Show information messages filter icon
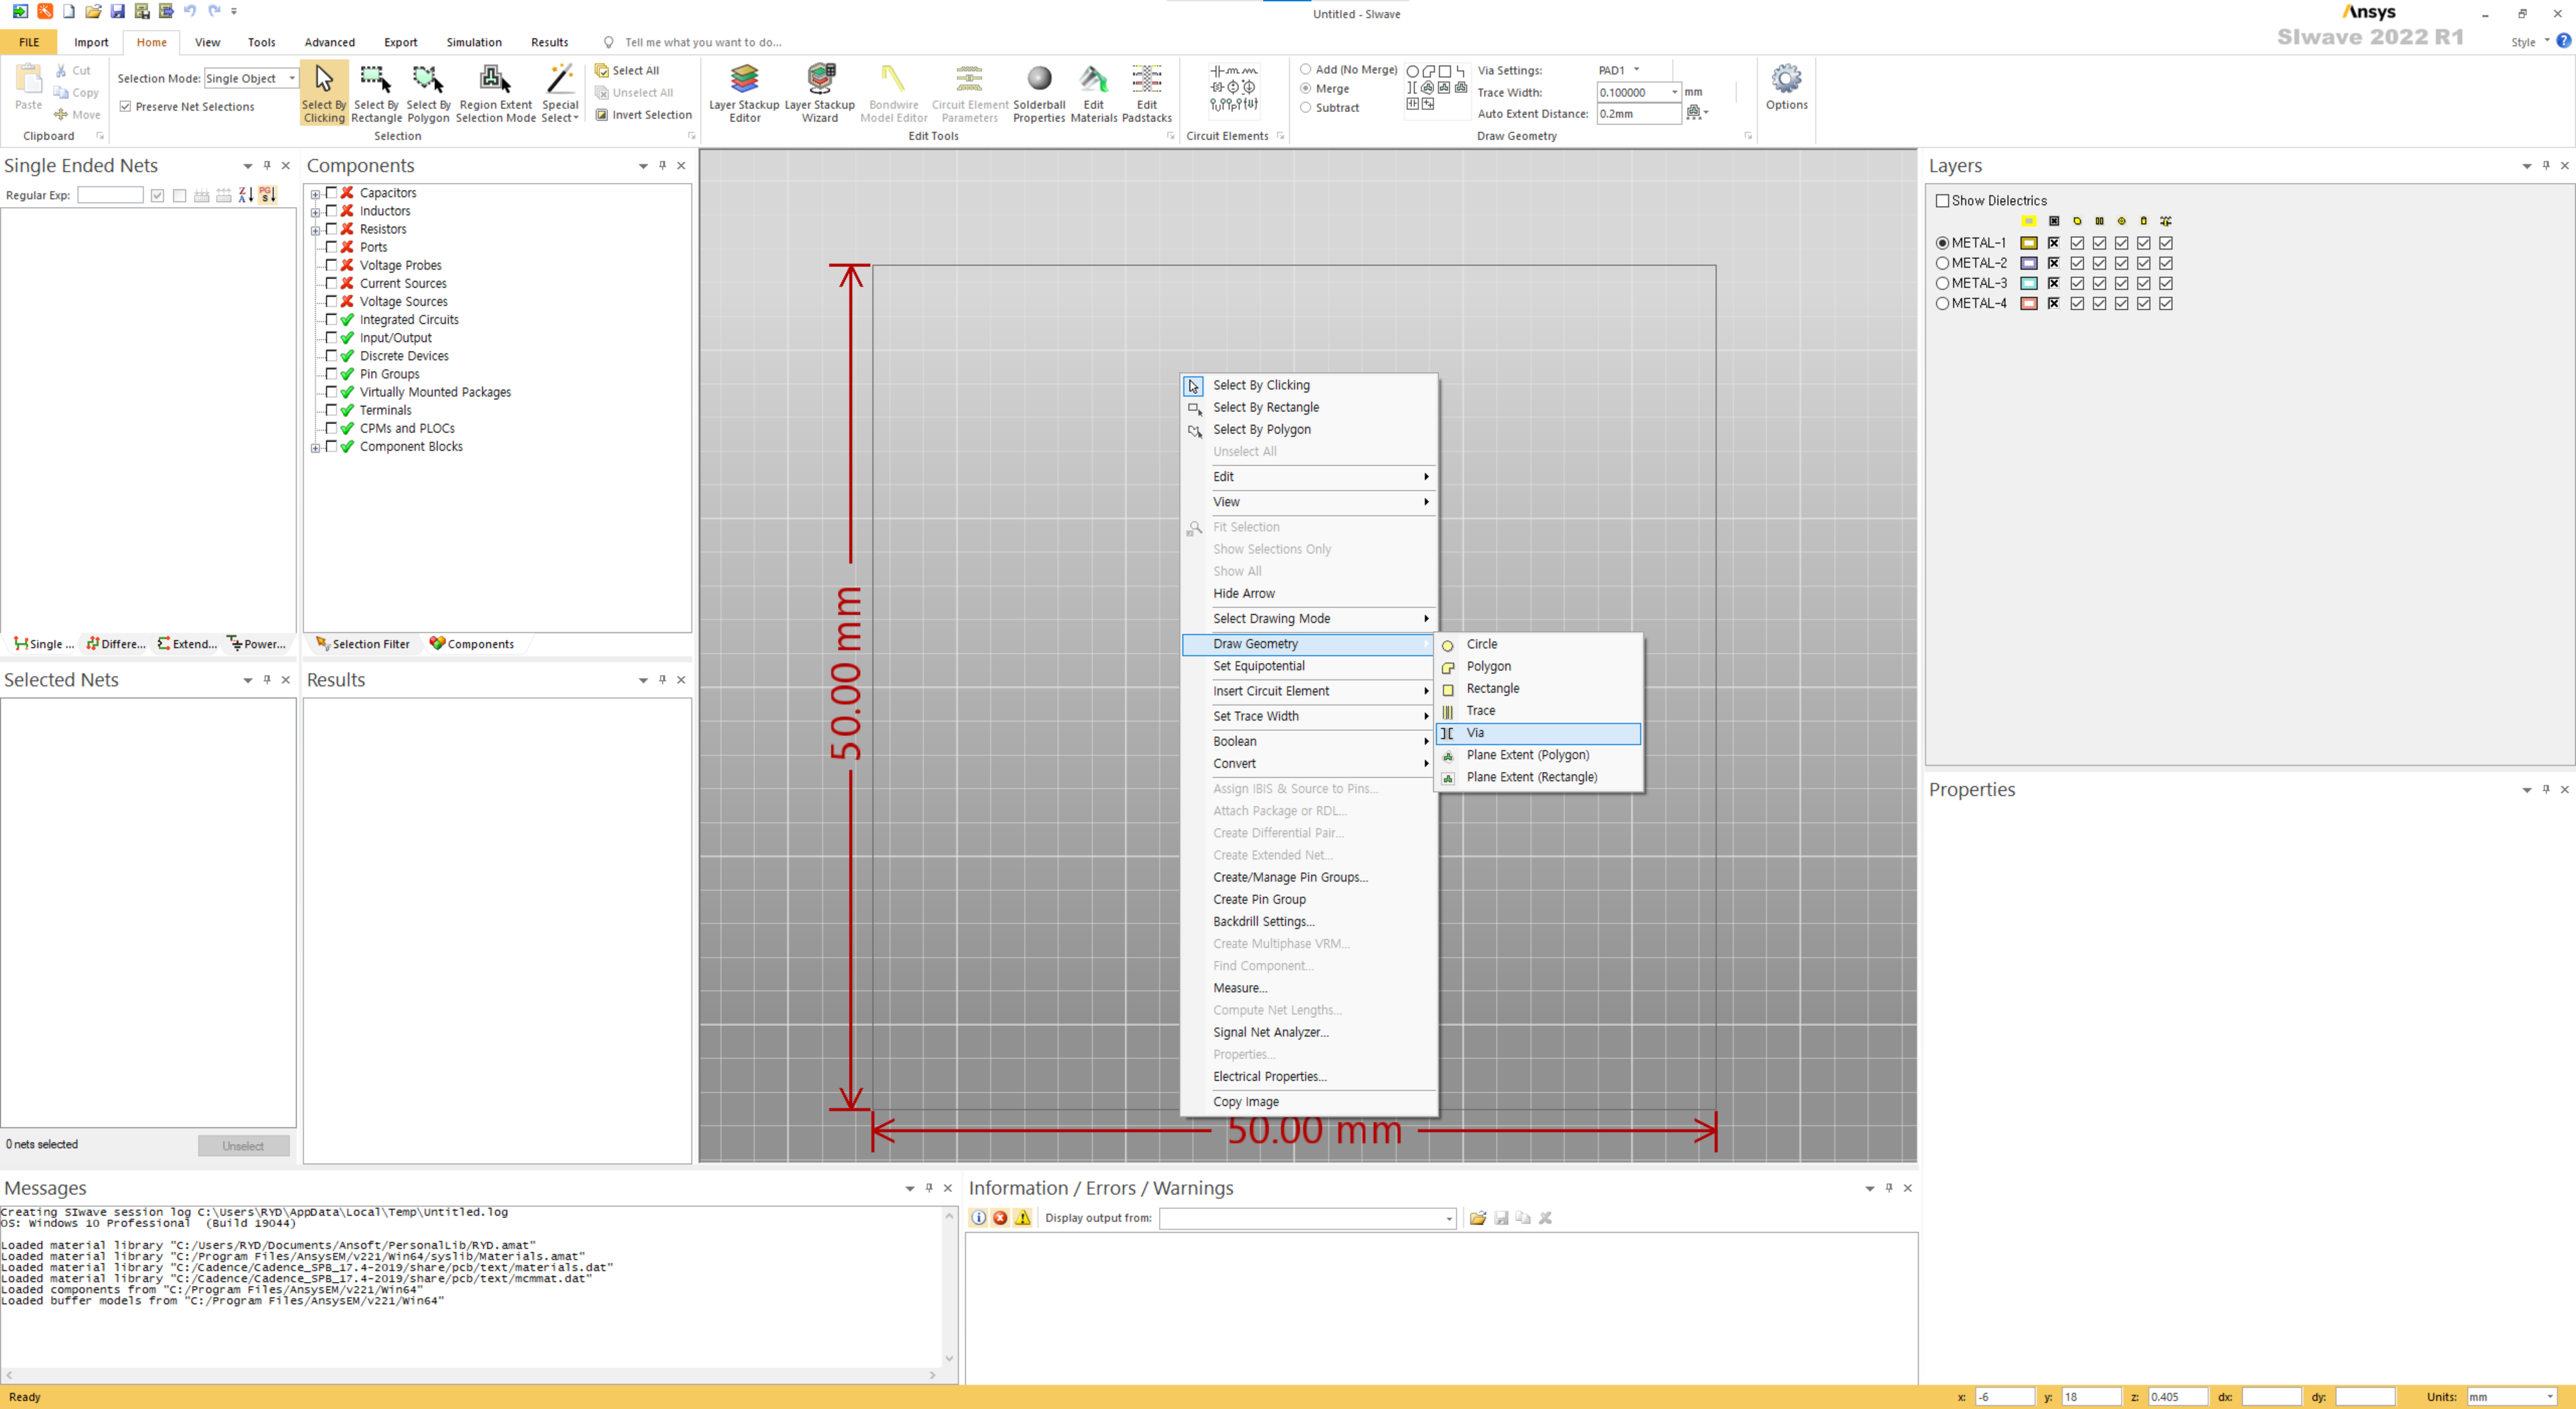Viewport: 2576px width, 1409px height. pyautogui.click(x=978, y=1217)
